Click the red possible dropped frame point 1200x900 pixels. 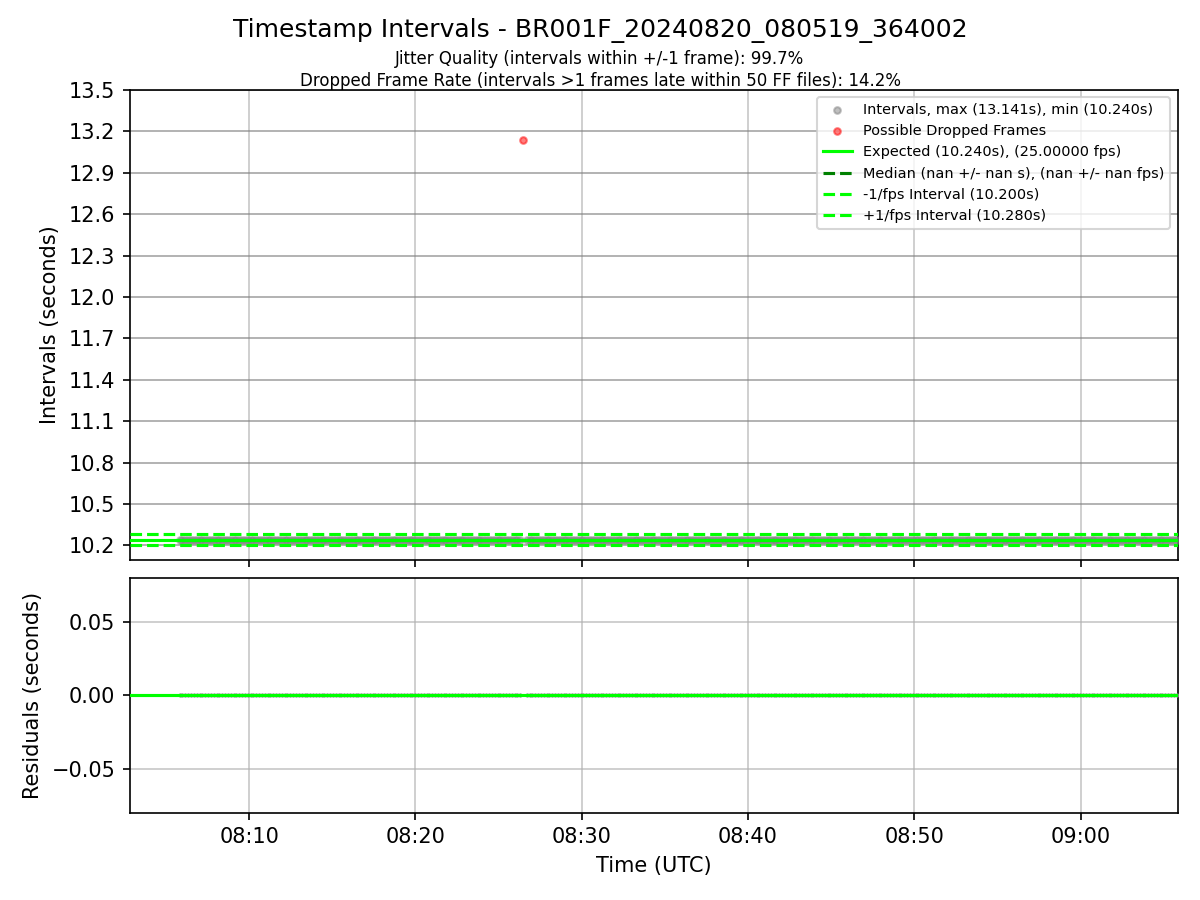(523, 140)
